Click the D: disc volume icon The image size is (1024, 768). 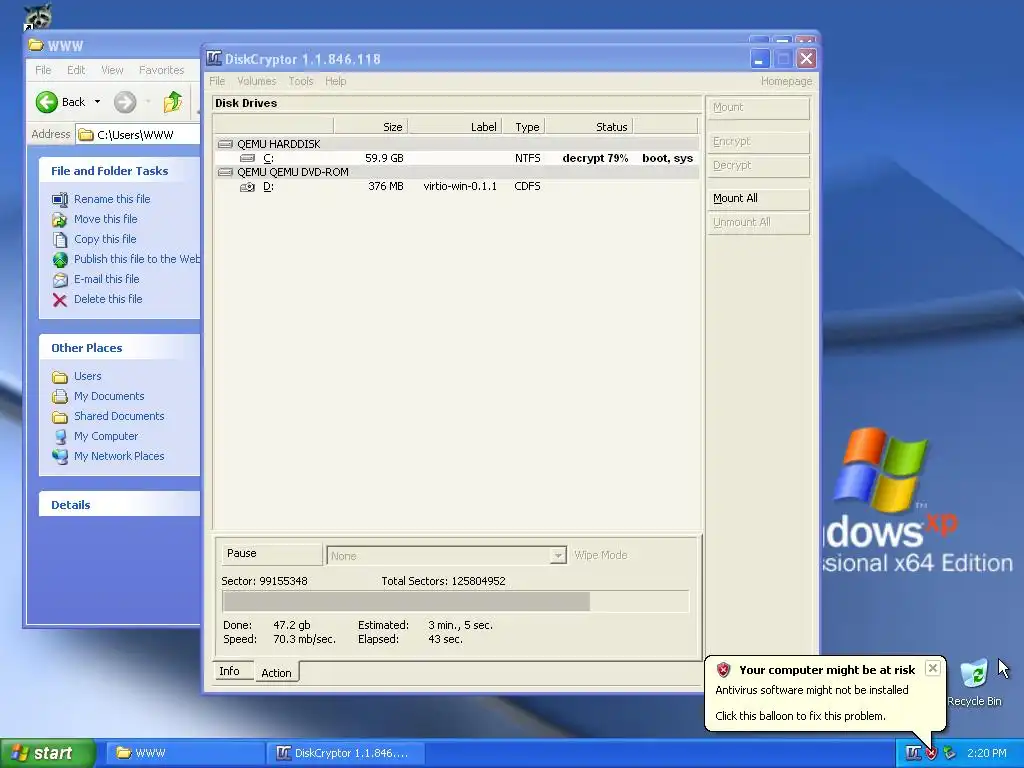click(x=248, y=187)
